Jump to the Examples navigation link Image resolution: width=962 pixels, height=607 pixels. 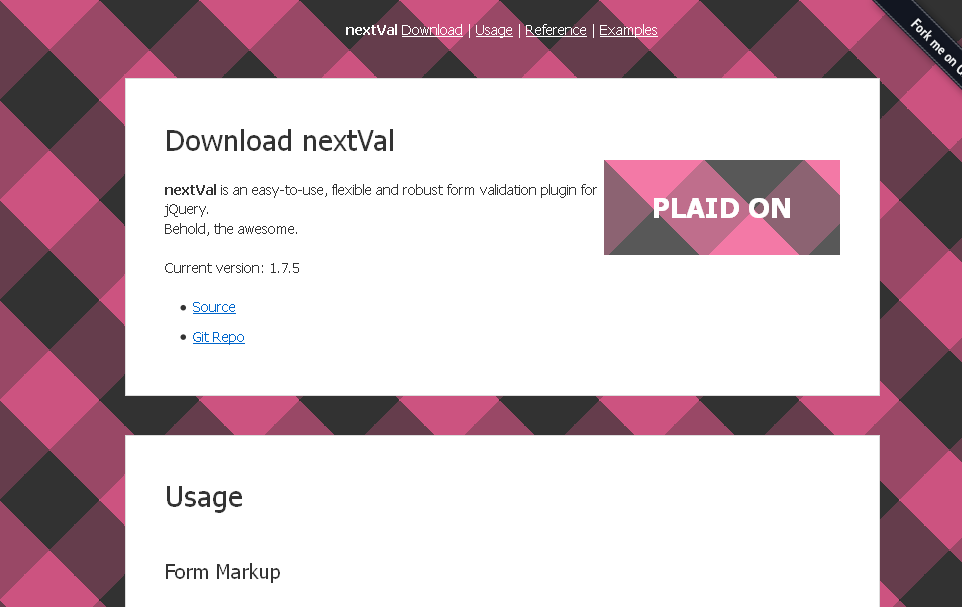pos(628,30)
